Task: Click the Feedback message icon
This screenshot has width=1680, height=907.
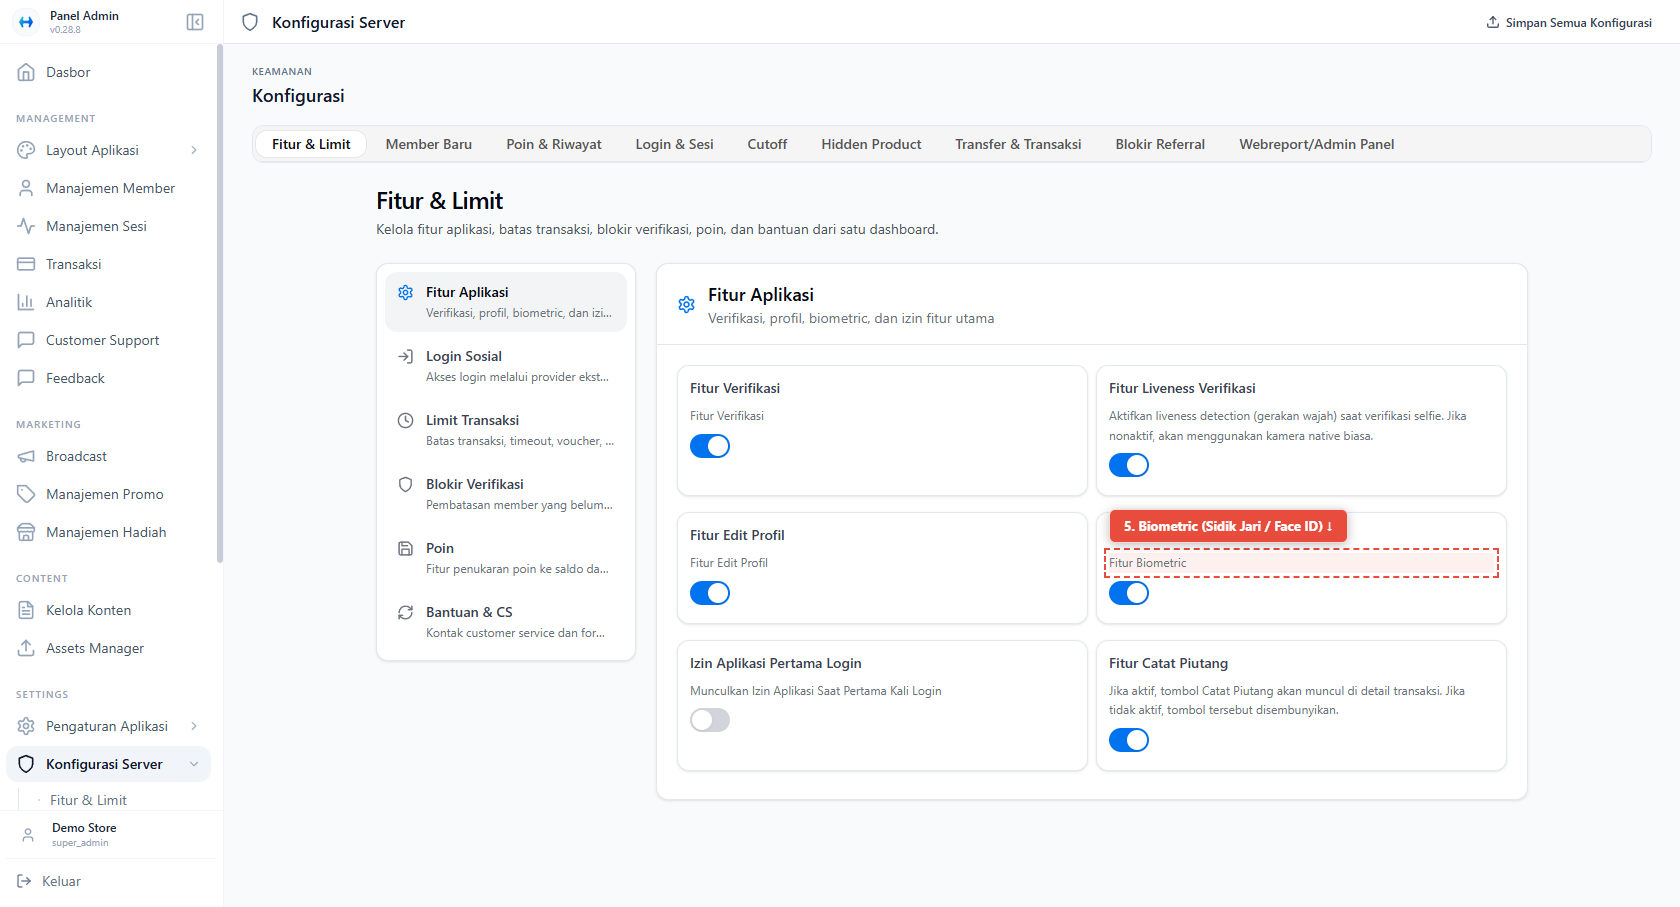Action: [x=26, y=378]
